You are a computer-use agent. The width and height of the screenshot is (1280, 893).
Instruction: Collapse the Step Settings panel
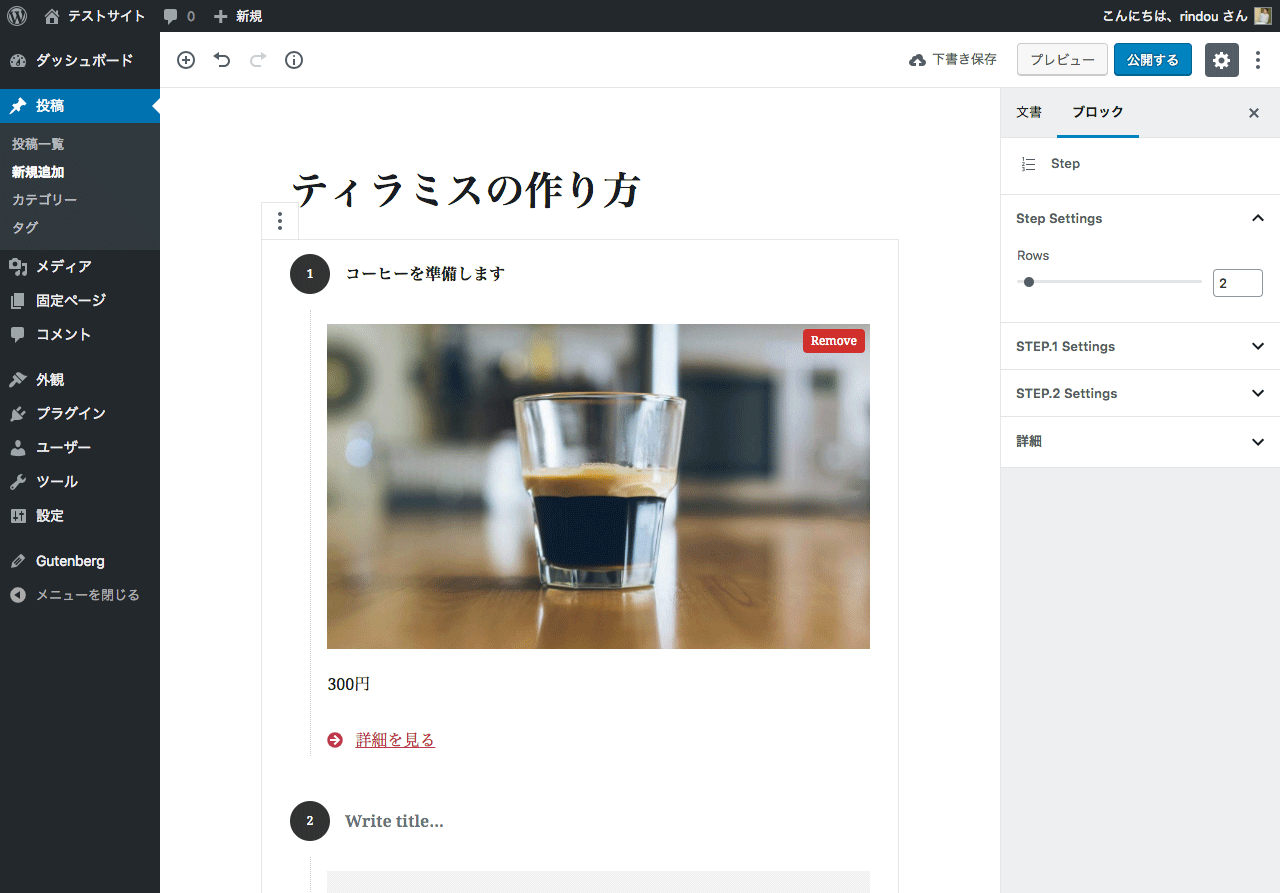(x=1140, y=218)
